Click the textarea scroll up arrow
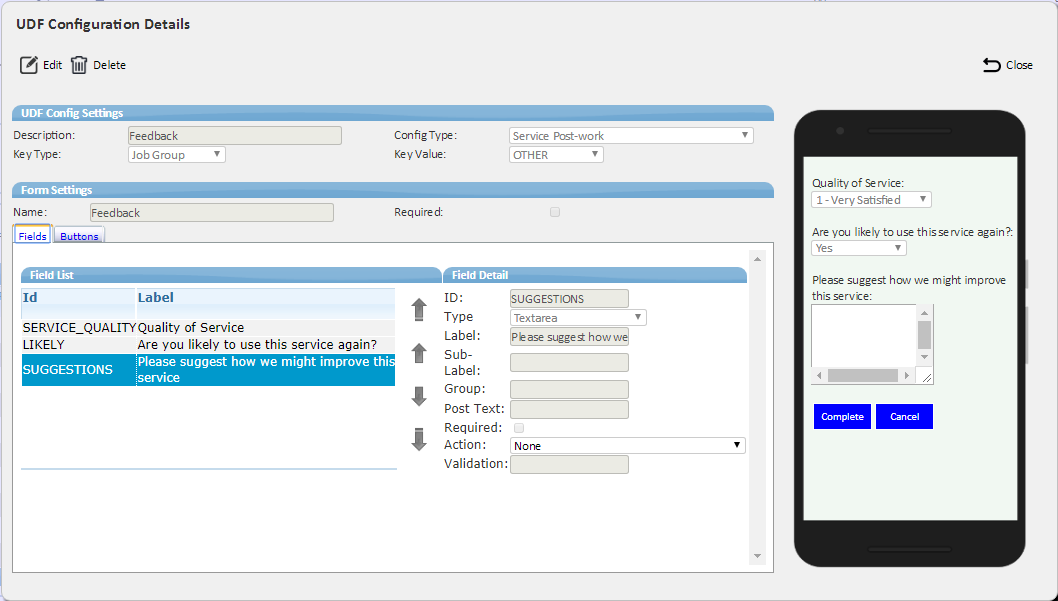The image size is (1058, 601). [x=924, y=312]
